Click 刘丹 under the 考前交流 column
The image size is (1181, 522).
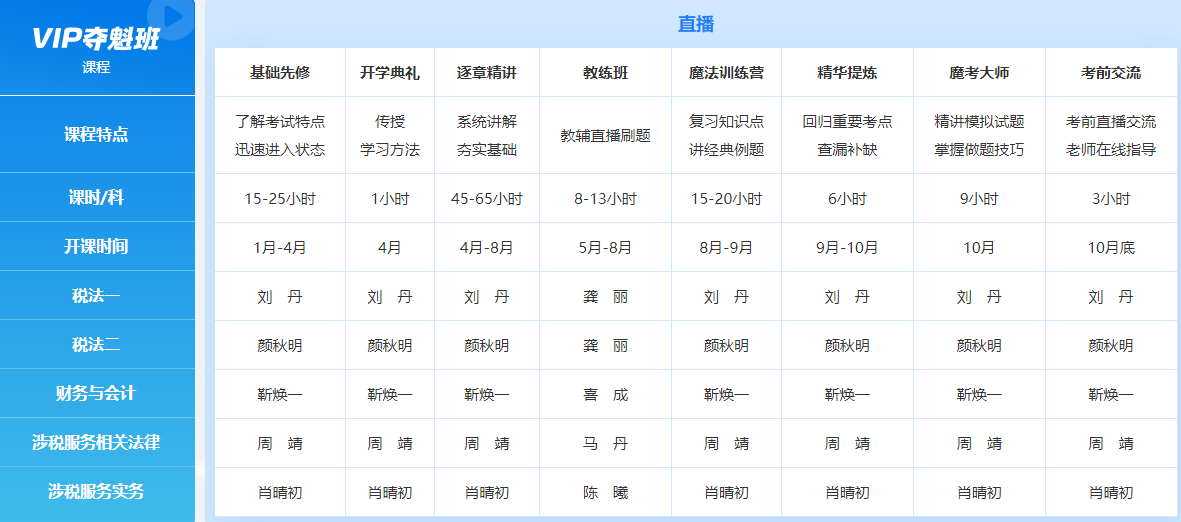point(1111,297)
